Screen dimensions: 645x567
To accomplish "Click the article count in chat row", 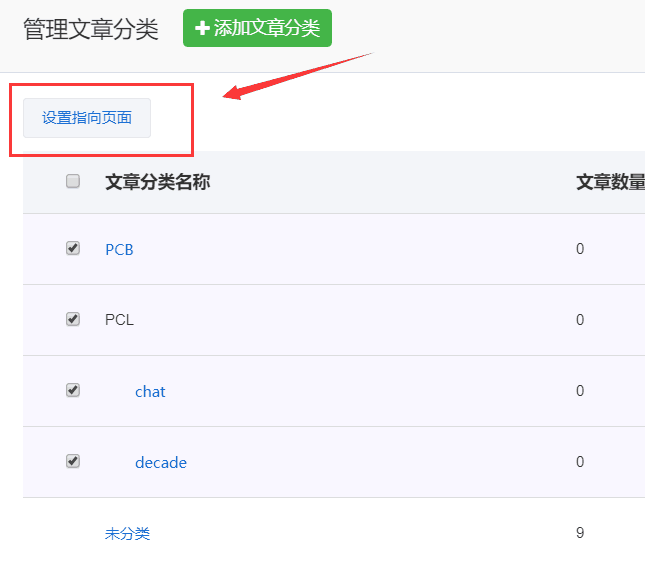I will pos(580,391).
